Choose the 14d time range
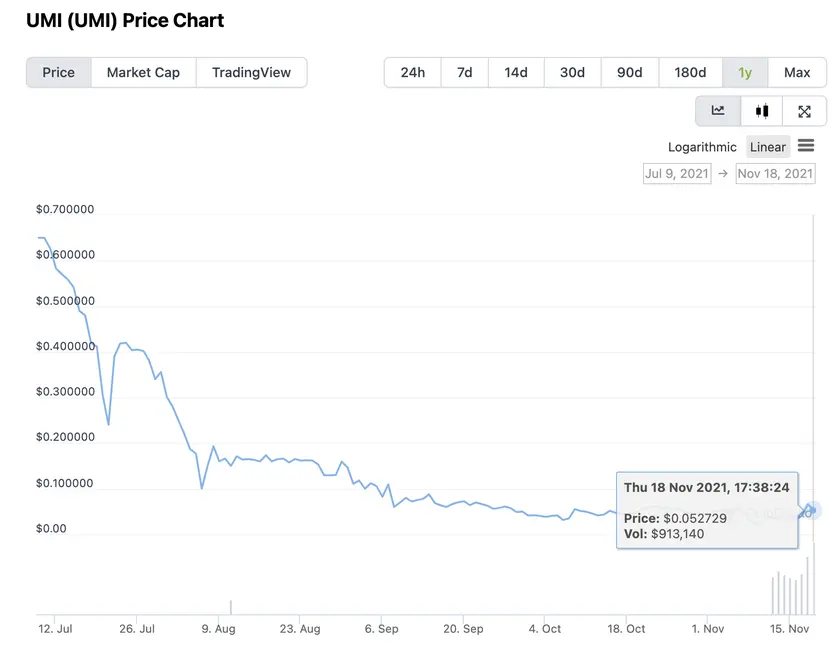 pyautogui.click(x=516, y=72)
